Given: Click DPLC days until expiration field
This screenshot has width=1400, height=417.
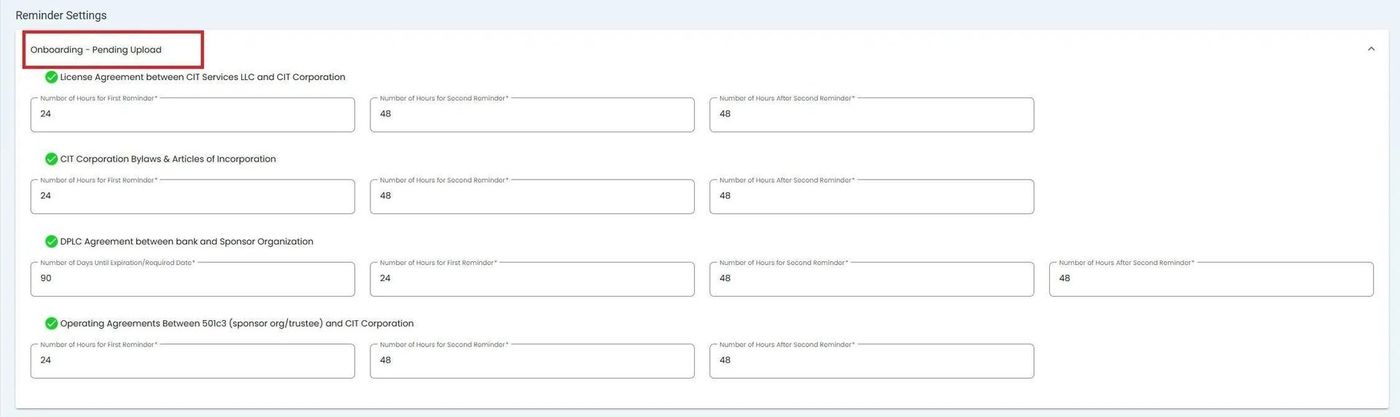Looking at the screenshot, I should 192,279.
